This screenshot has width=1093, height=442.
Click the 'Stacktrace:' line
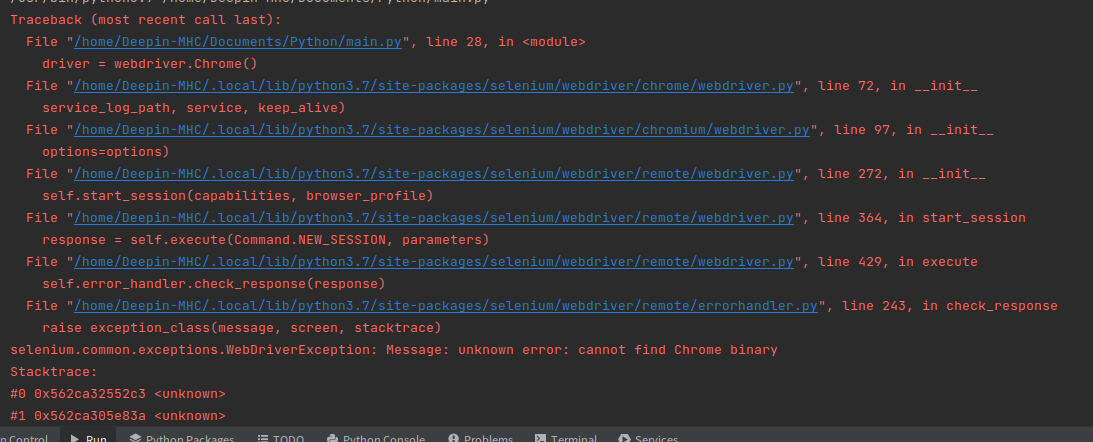click(54, 372)
